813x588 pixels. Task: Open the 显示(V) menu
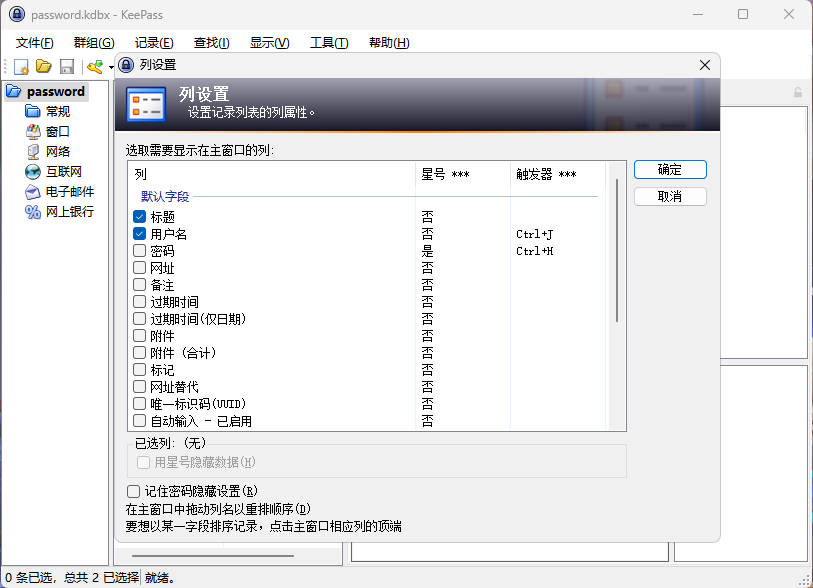(269, 42)
